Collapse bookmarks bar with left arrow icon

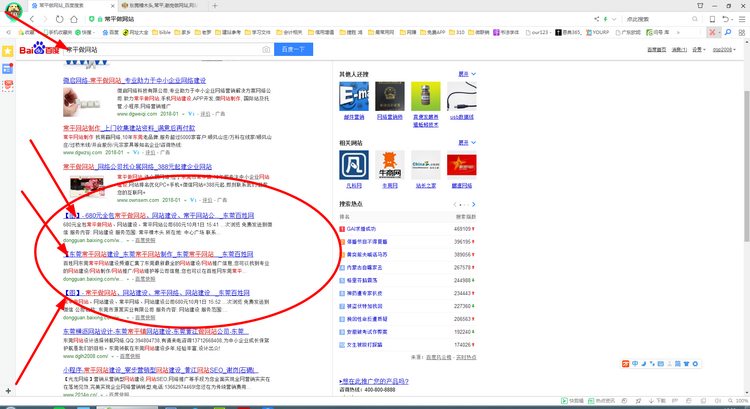[8, 32]
